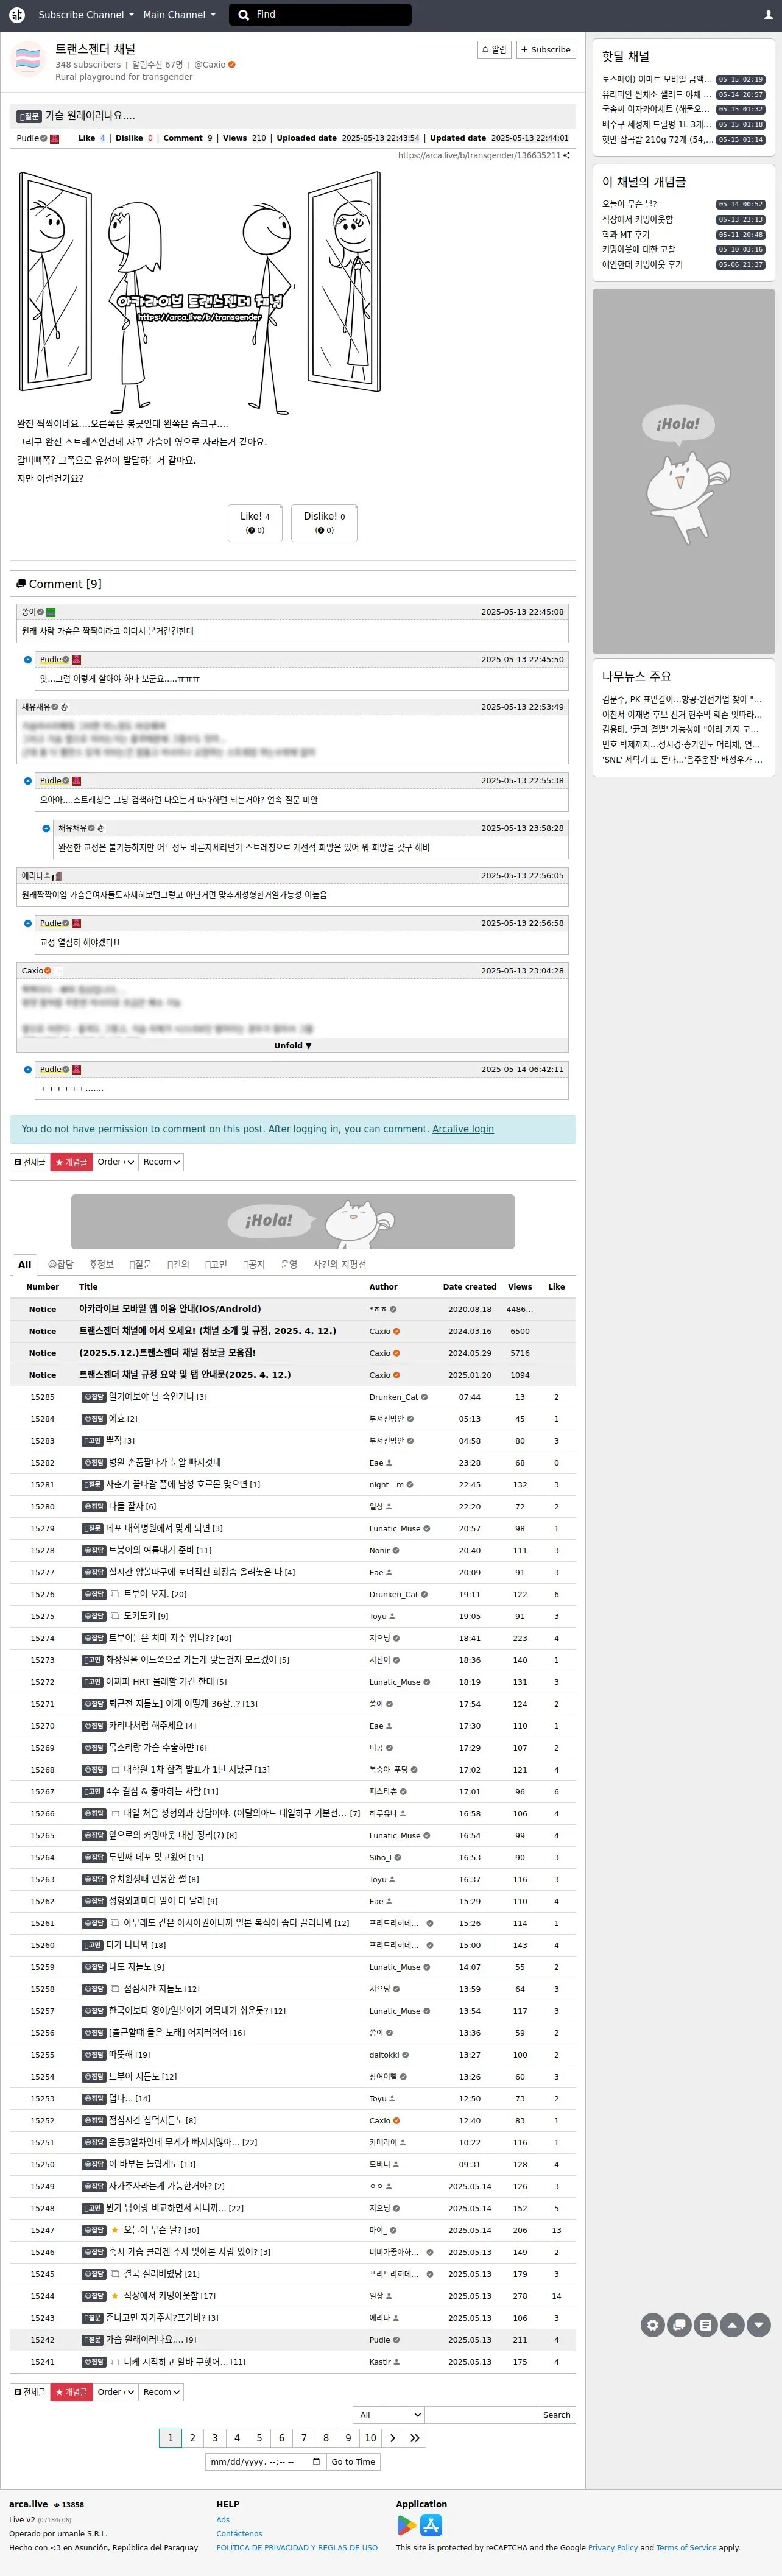Click the Subscribe button for the channel
This screenshot has height=2576, width=782.
(546, 50)
